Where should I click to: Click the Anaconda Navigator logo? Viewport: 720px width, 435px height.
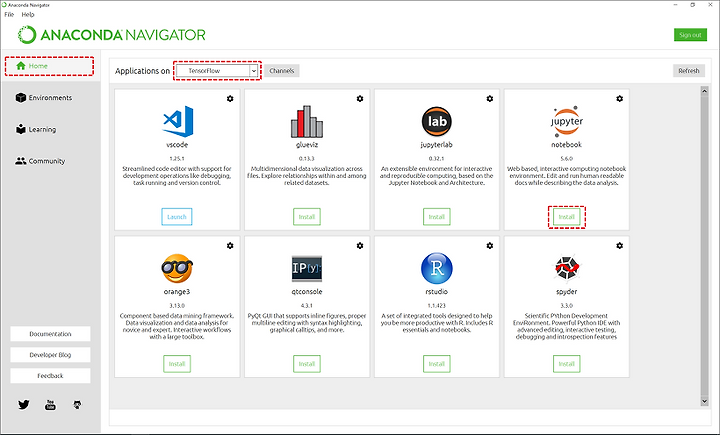point(112,35)
